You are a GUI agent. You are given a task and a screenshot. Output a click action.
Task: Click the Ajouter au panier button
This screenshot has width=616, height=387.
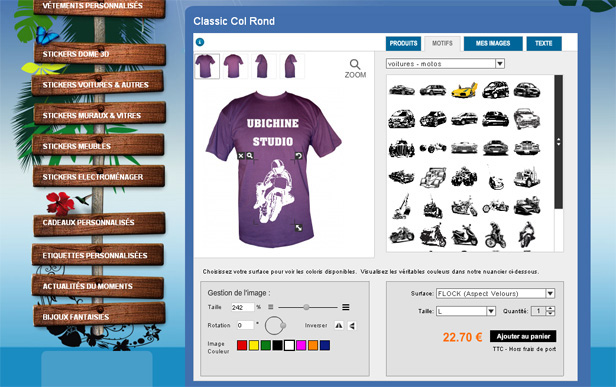click(523, 336)
